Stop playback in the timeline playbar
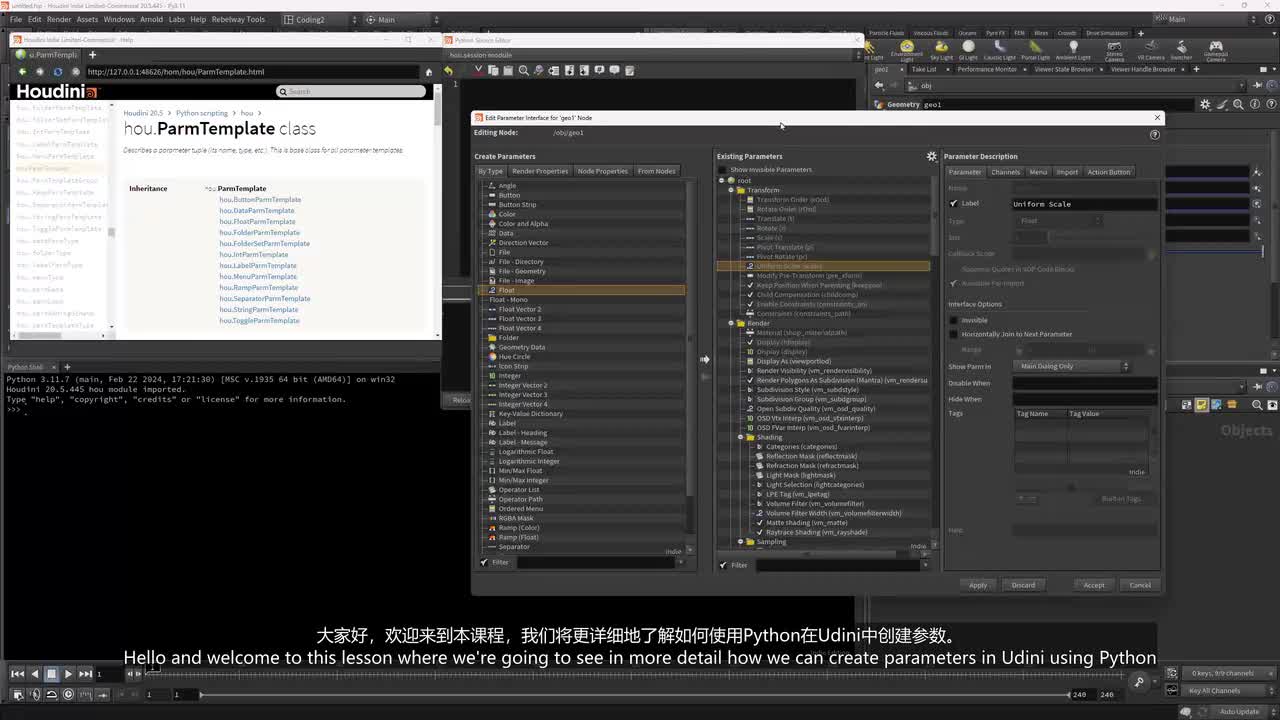Screen dimensions: 1280x720 coord(52,674)
